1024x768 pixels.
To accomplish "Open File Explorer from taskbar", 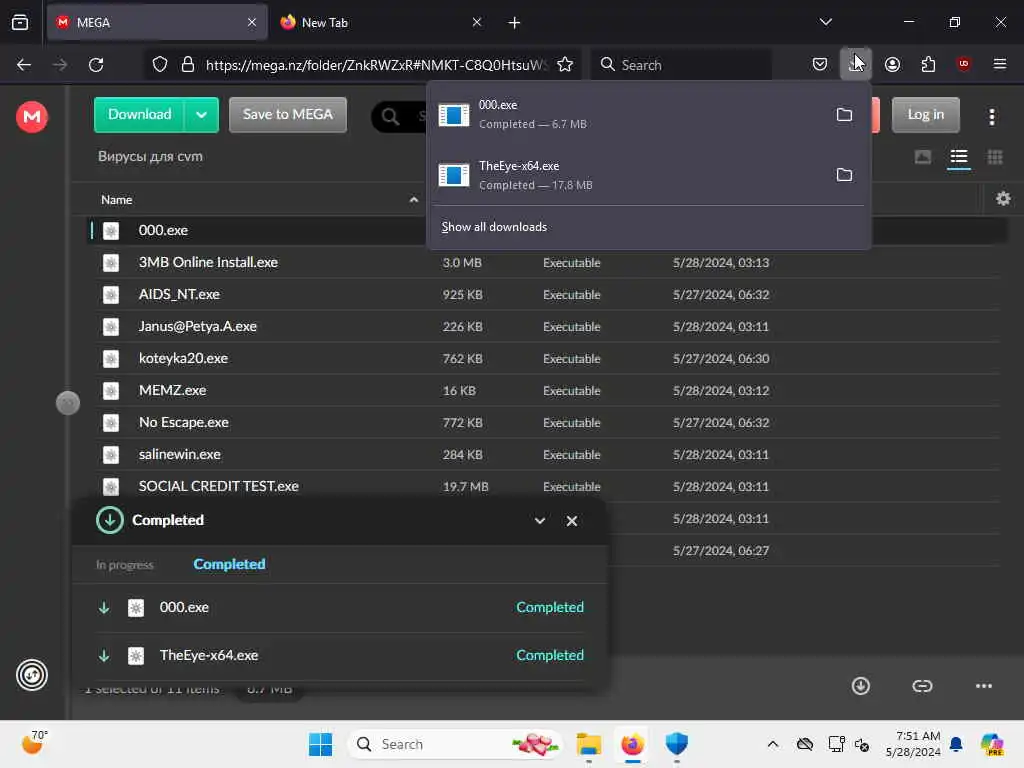I will click(x=588, y=744).
